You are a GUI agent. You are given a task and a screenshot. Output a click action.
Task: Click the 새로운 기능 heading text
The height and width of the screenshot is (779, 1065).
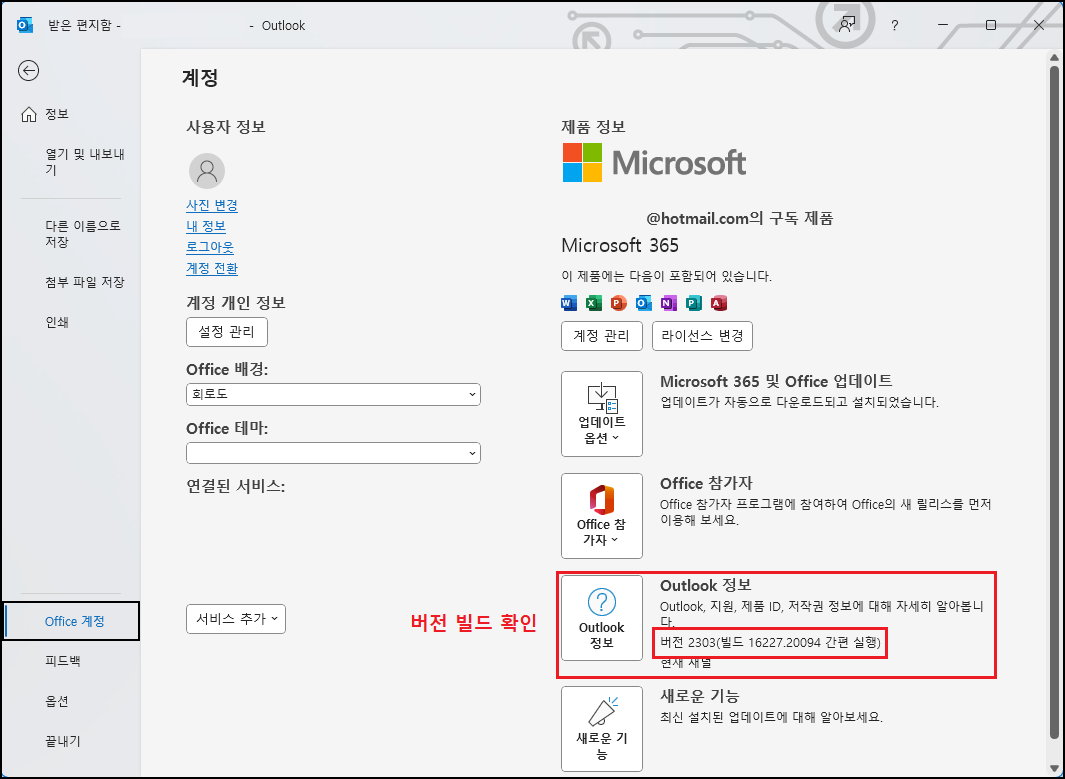[x=700, y=696]
